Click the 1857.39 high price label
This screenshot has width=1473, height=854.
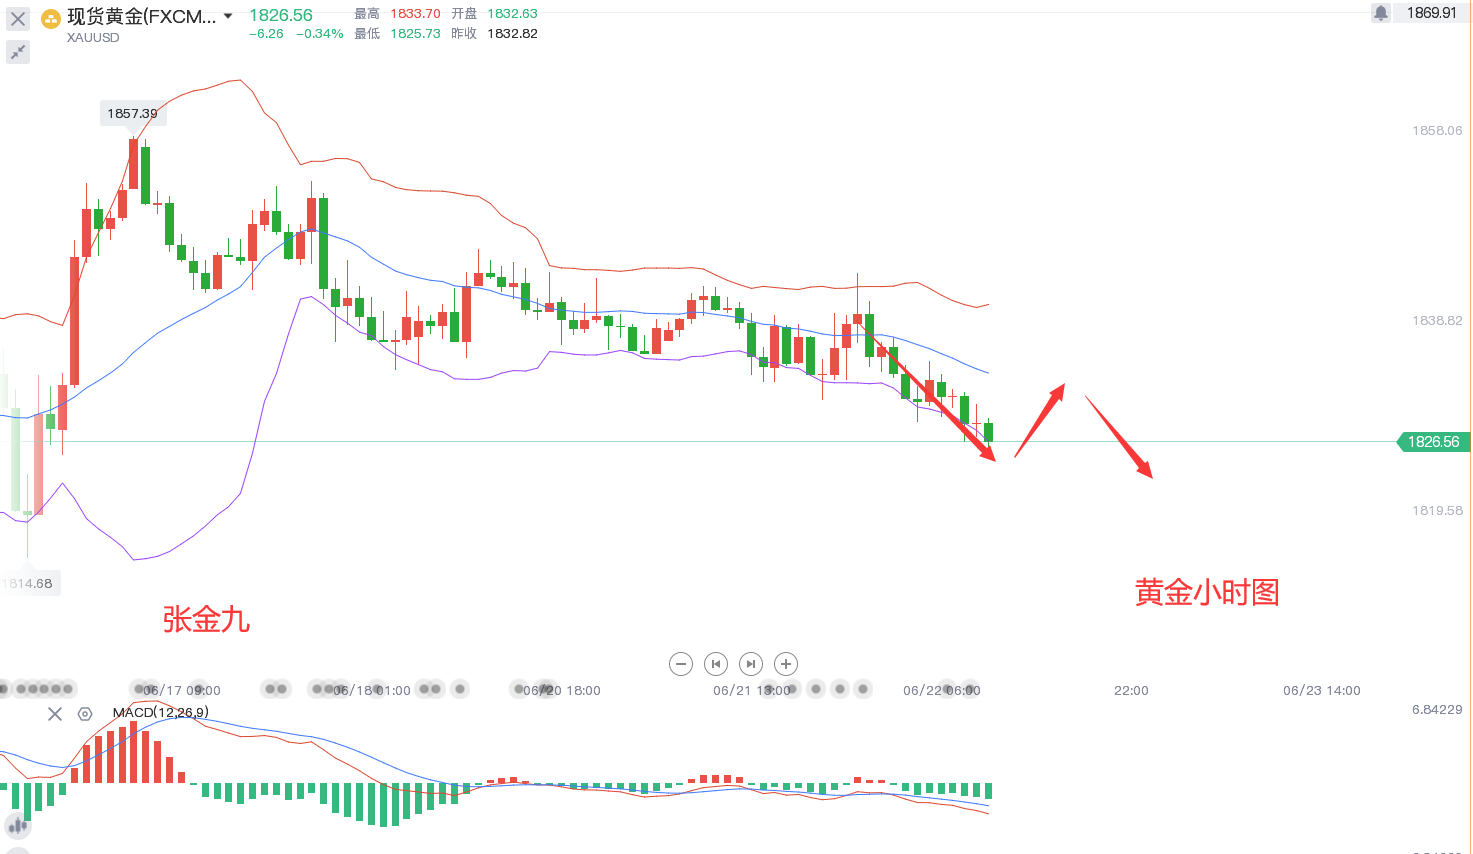coord(133,113)
